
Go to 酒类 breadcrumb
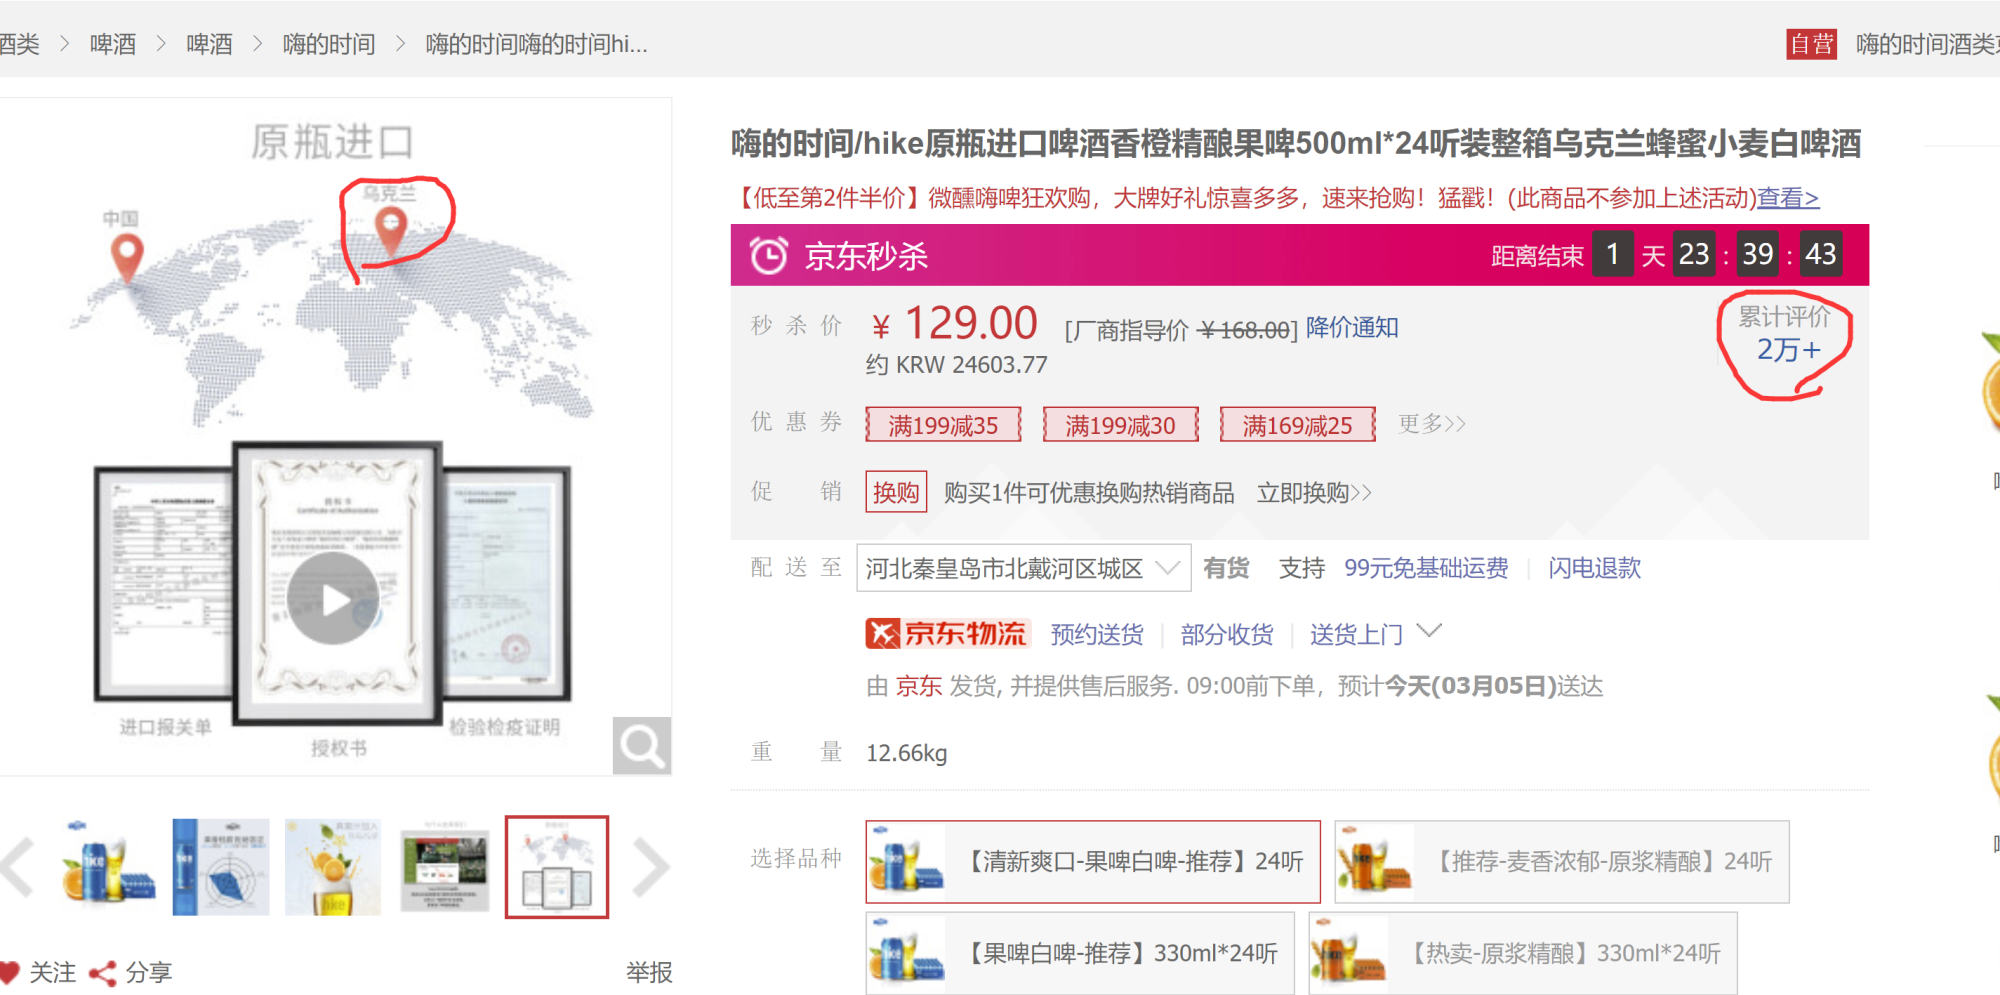point(19,44)
